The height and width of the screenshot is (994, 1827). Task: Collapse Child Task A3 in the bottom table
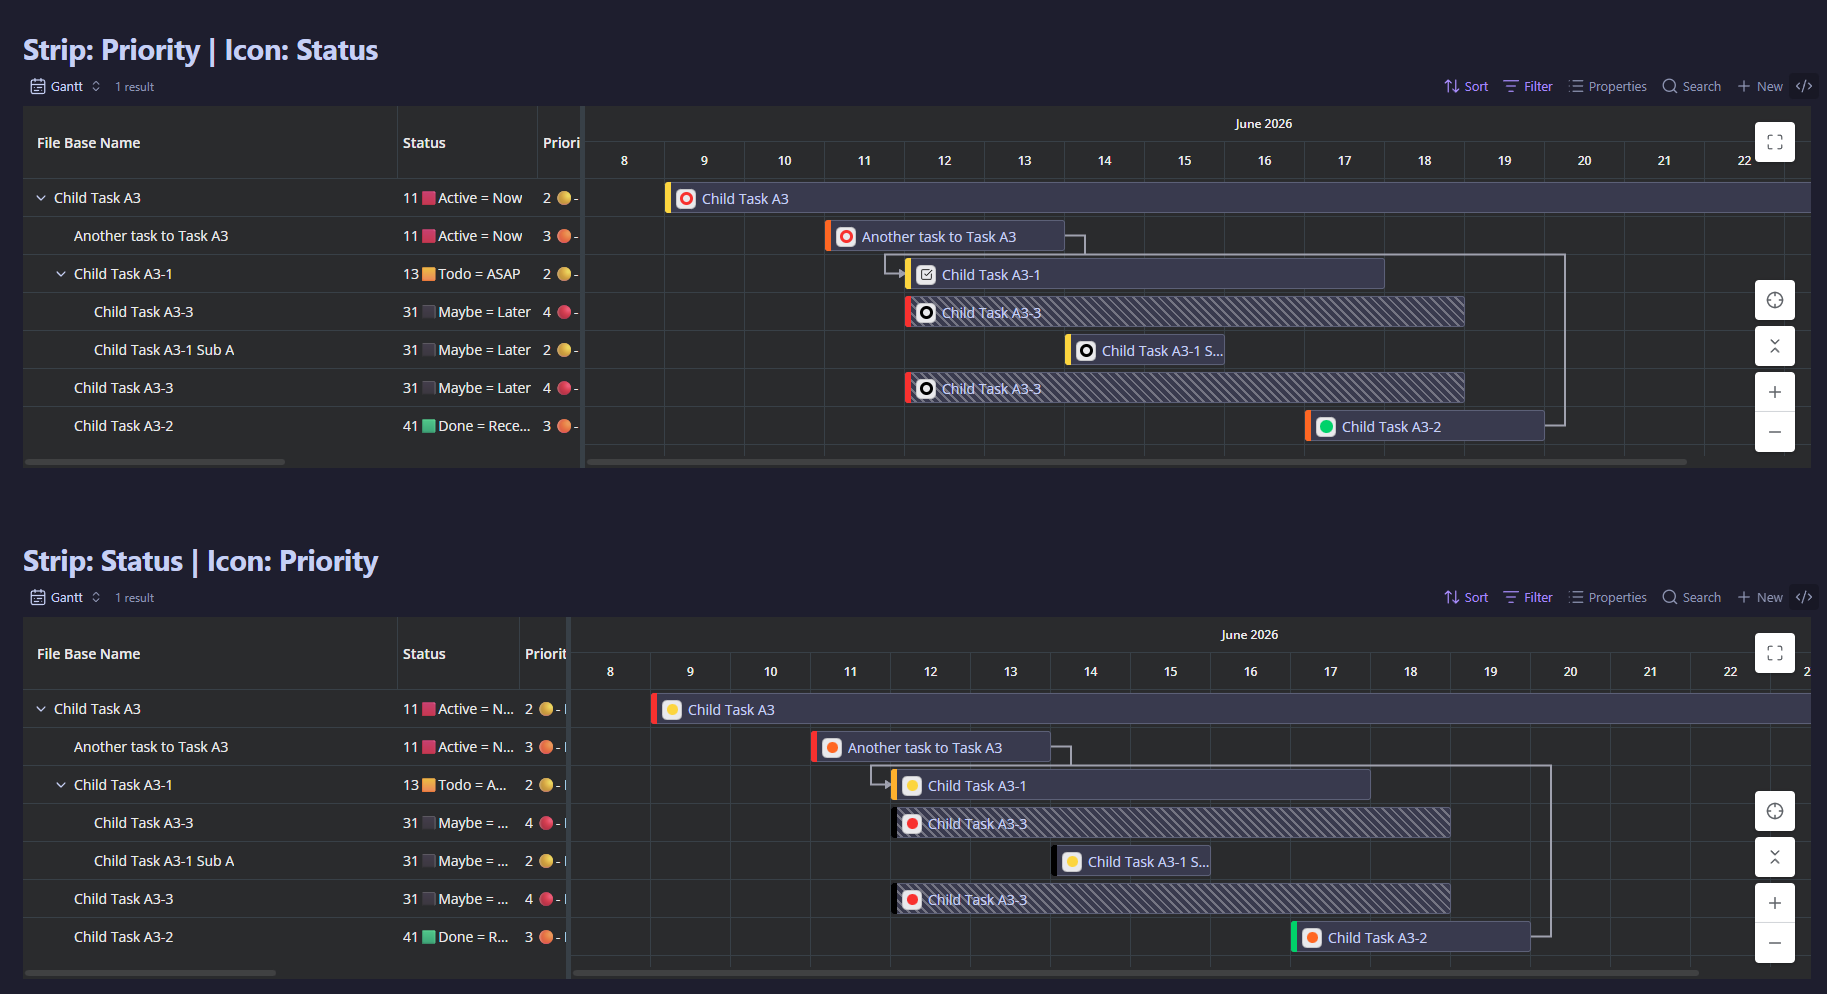click(41, 709)
